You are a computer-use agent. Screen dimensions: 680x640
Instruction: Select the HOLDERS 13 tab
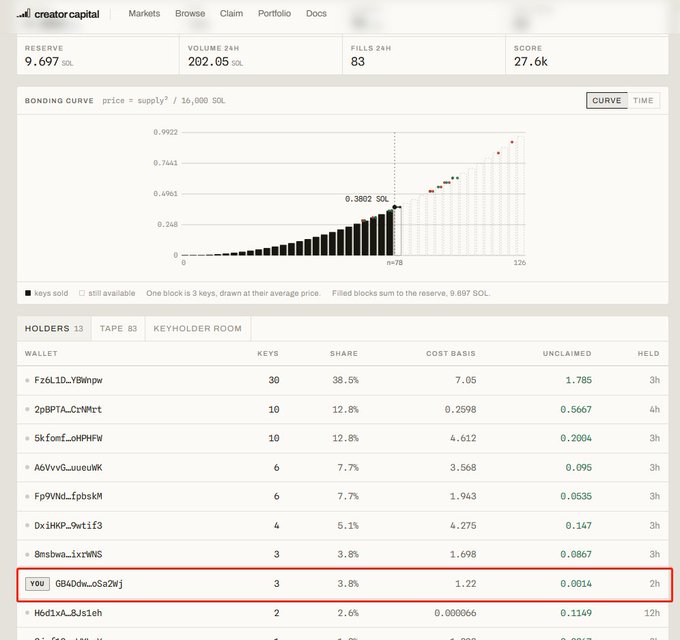click(54, 329)
